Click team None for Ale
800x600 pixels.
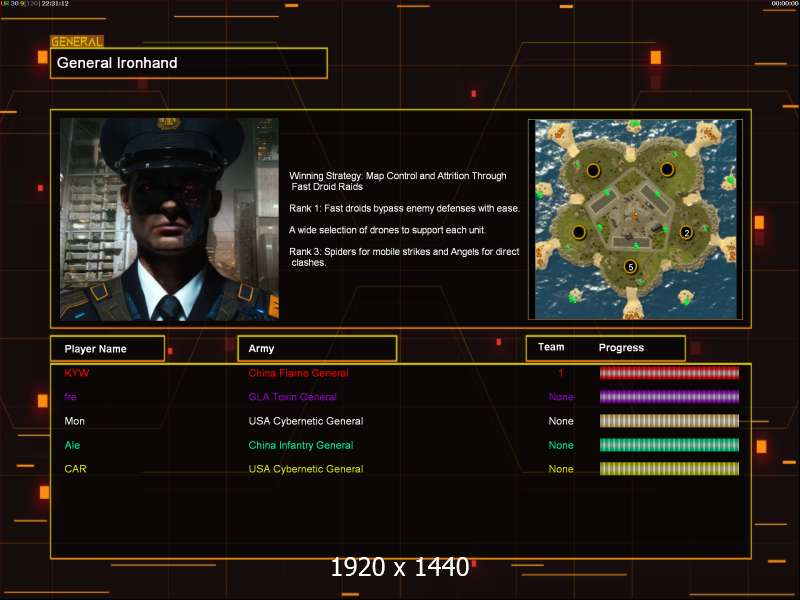[561, 445]
